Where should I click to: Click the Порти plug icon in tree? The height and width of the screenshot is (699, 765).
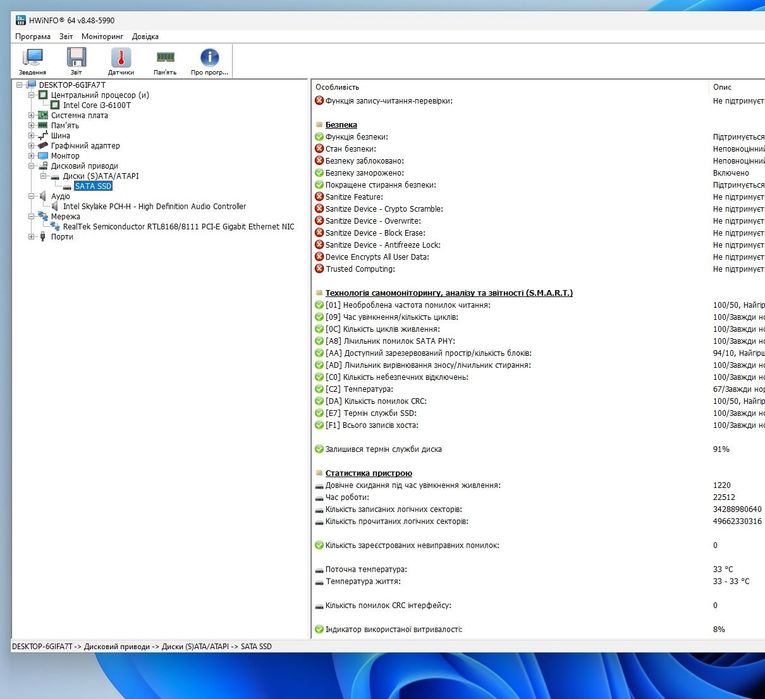[43, 237]
